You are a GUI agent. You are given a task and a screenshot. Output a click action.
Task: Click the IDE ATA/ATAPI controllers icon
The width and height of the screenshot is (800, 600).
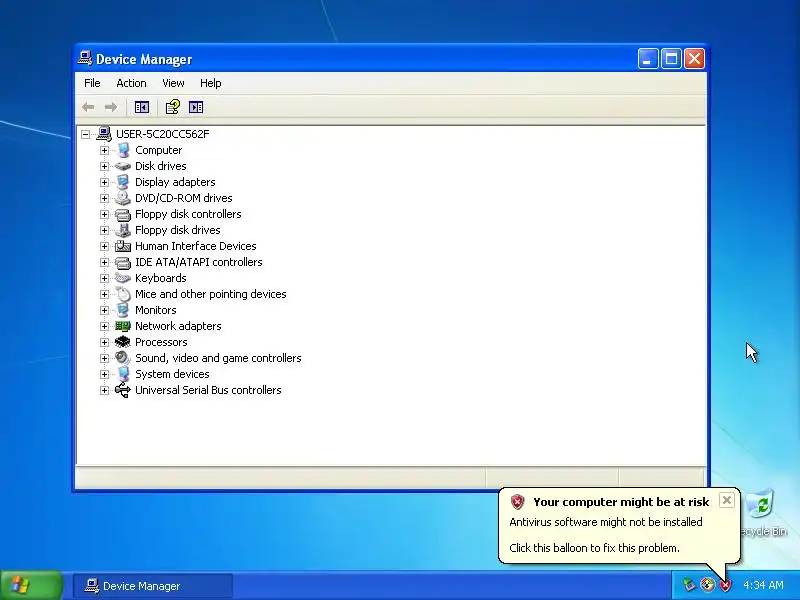pyautogui.click(x=123, y=262)
